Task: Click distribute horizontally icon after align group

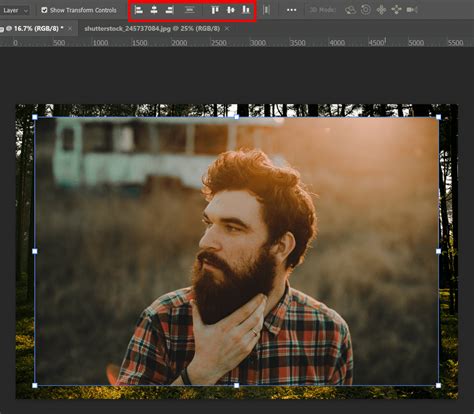Action: pos(266,10)
